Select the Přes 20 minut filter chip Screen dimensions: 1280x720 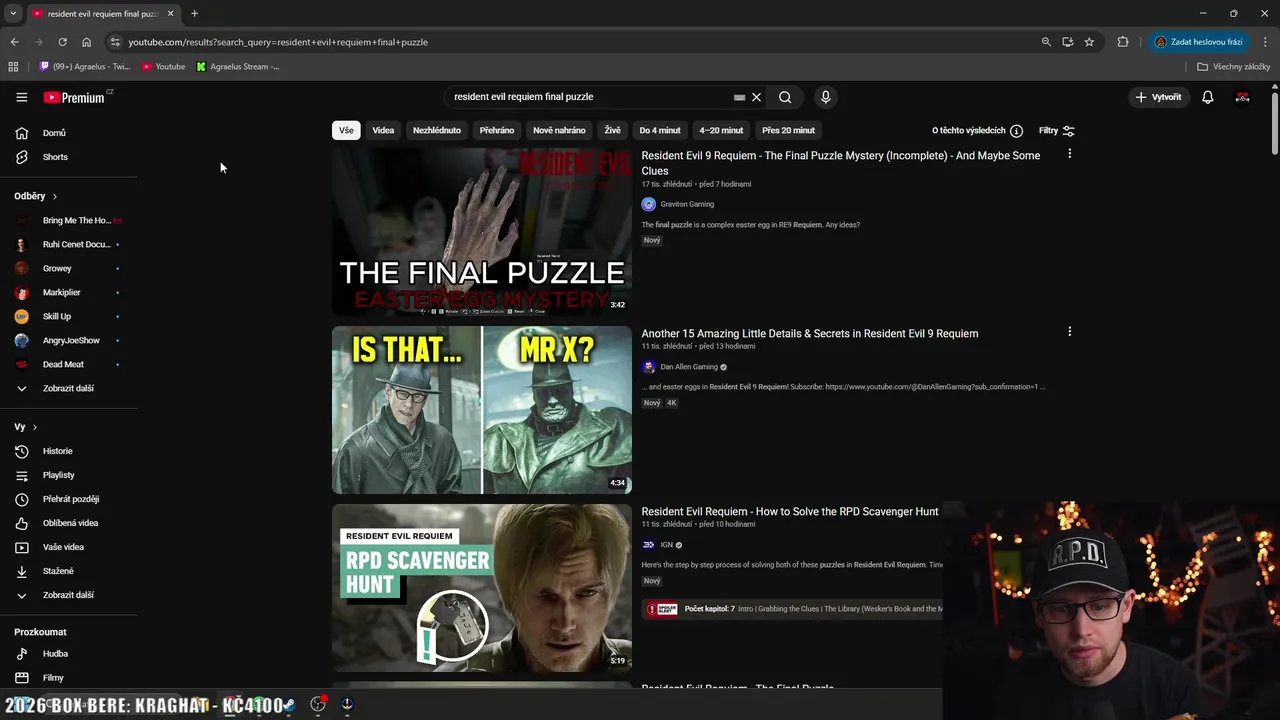[788, 131]
